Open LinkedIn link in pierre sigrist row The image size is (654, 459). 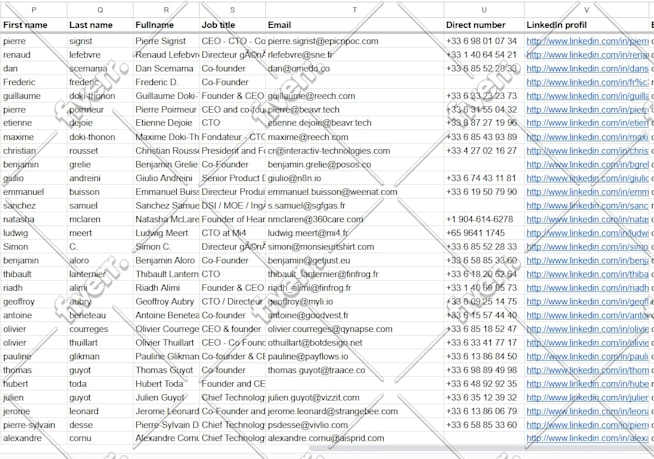click(x=587, y=41)
